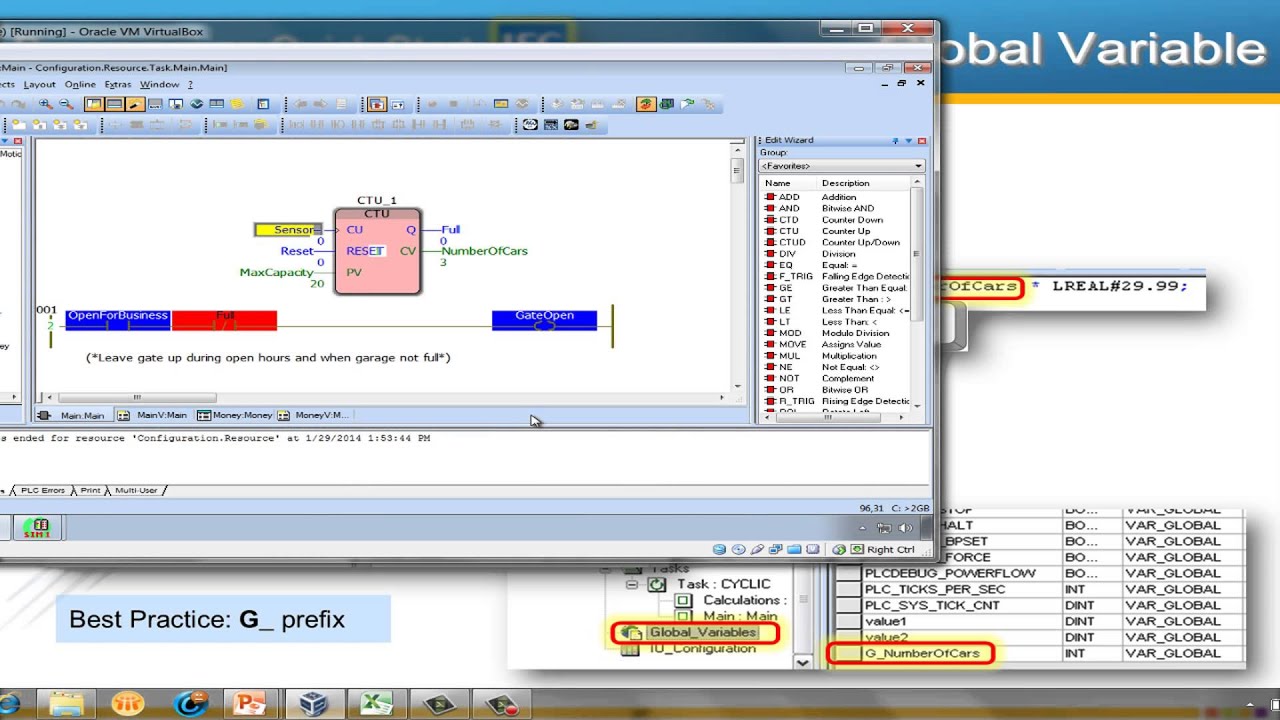1280x720 pixels.
Task: Select the yellow Sensor variable on the worksheet
Action: coord(288,230)
